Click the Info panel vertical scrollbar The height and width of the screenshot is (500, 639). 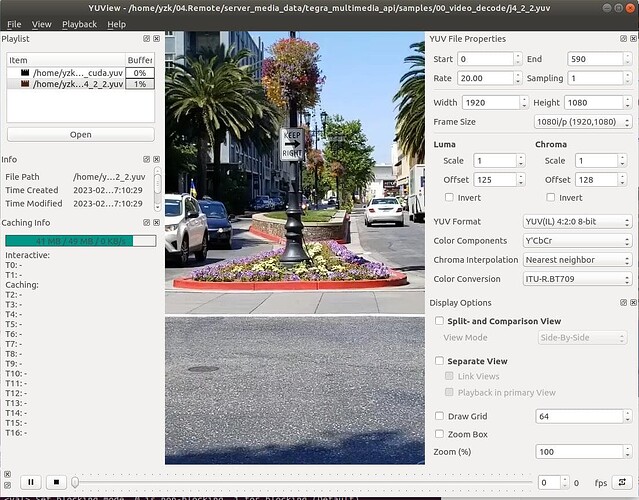(x=158, y=189)
